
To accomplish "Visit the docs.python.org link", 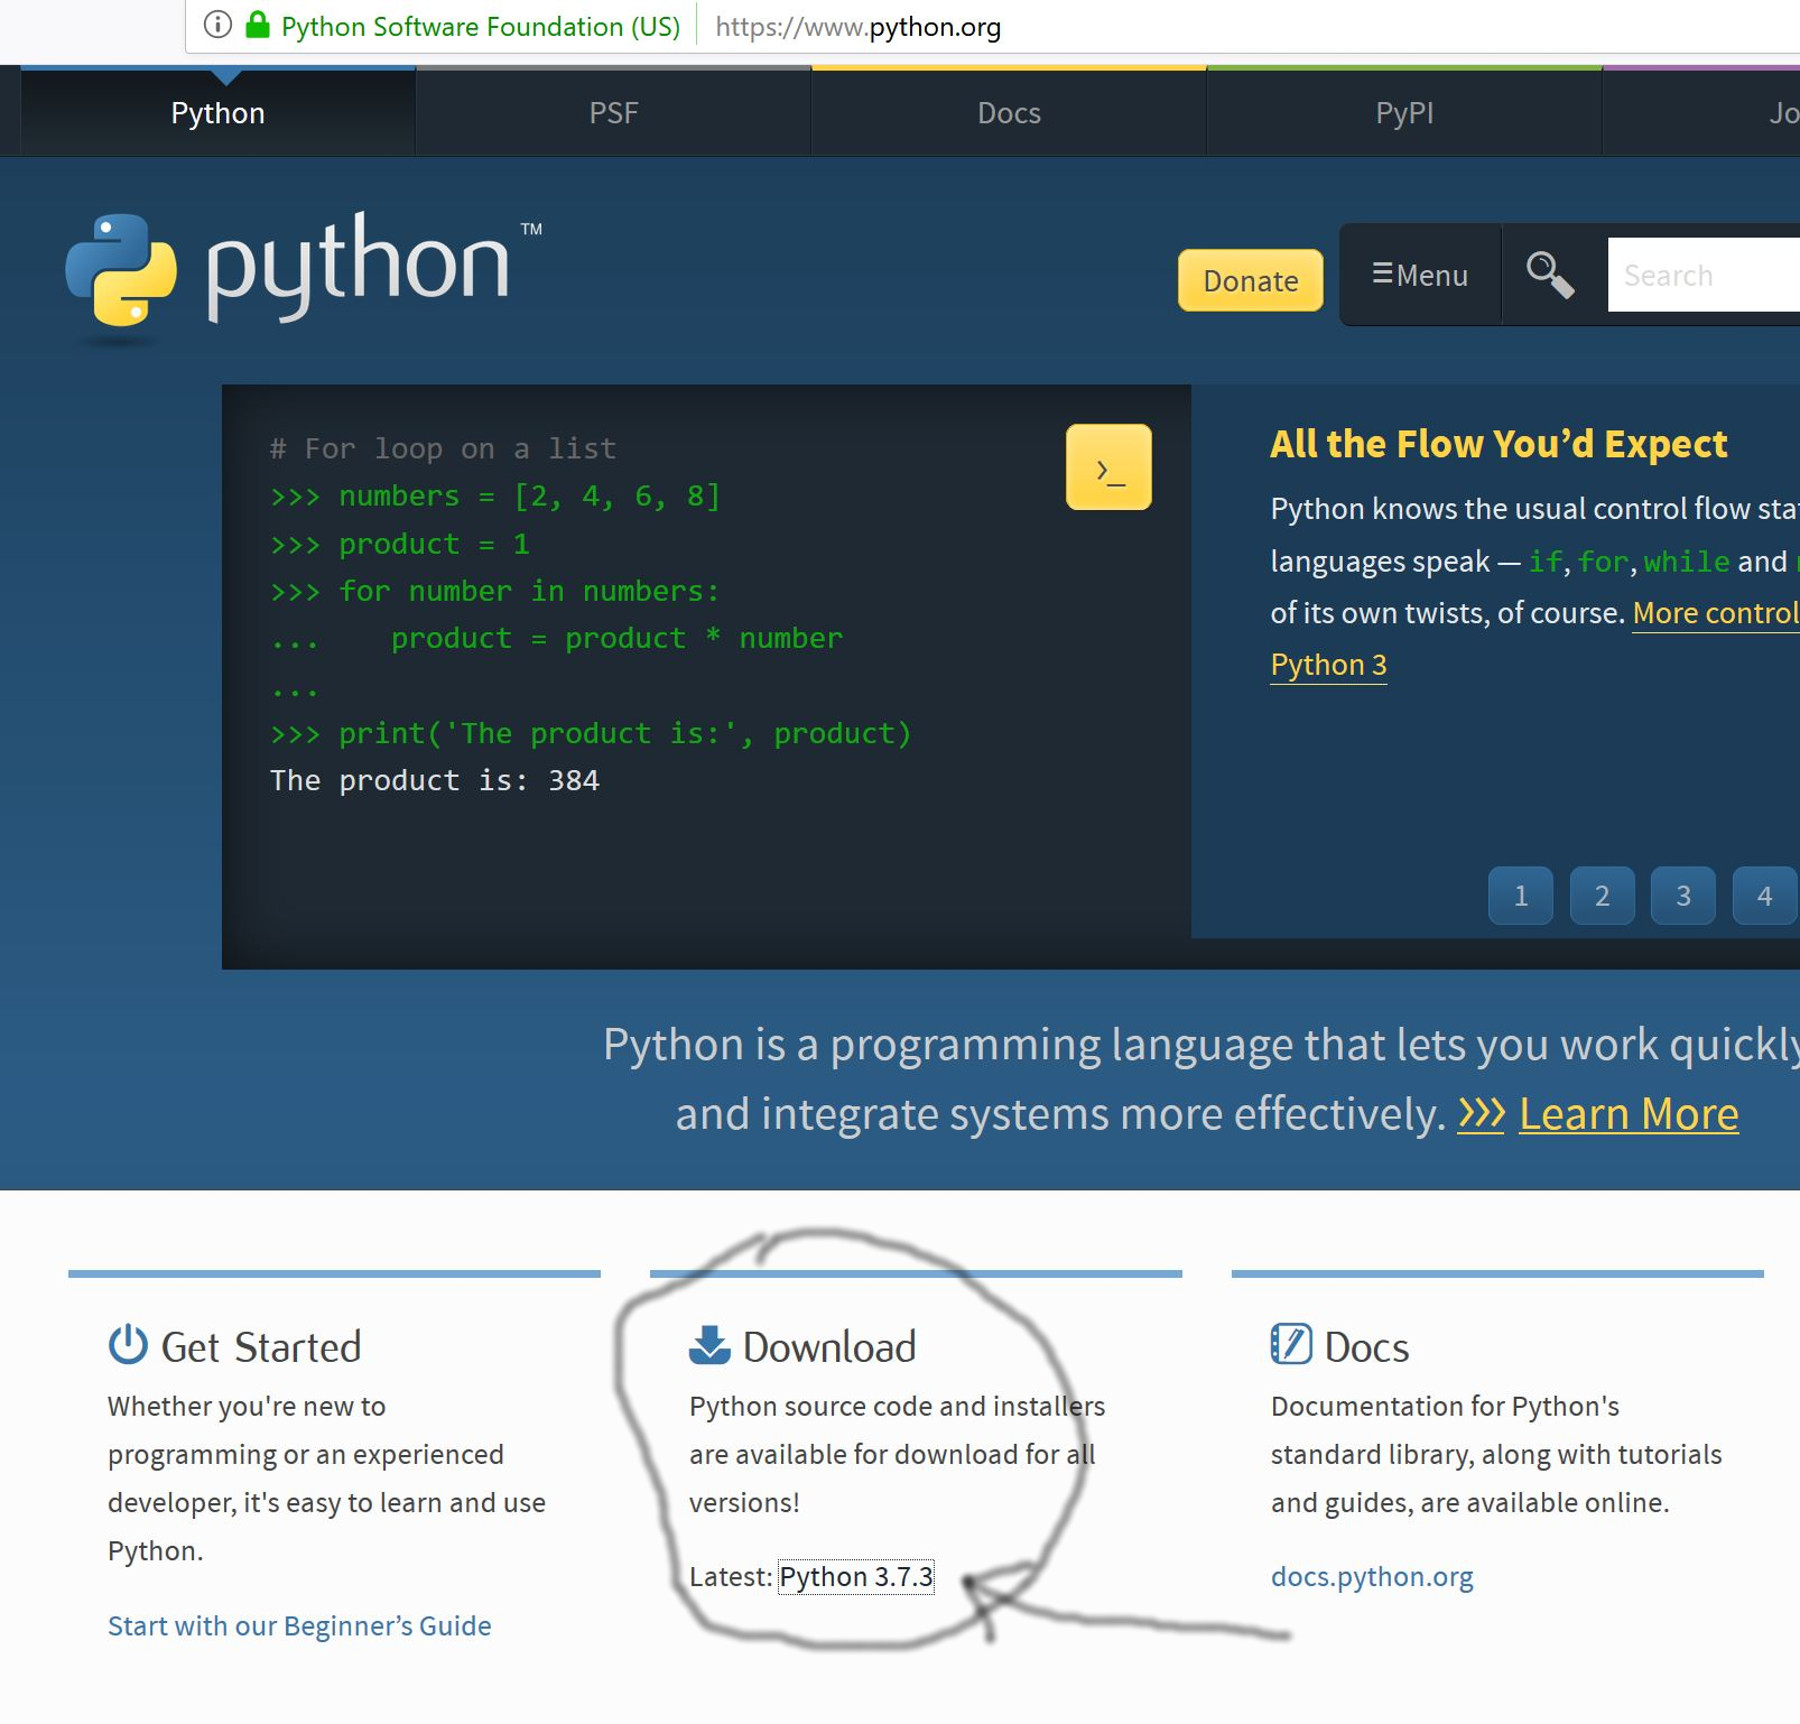I will [x=1371, y=1576].
